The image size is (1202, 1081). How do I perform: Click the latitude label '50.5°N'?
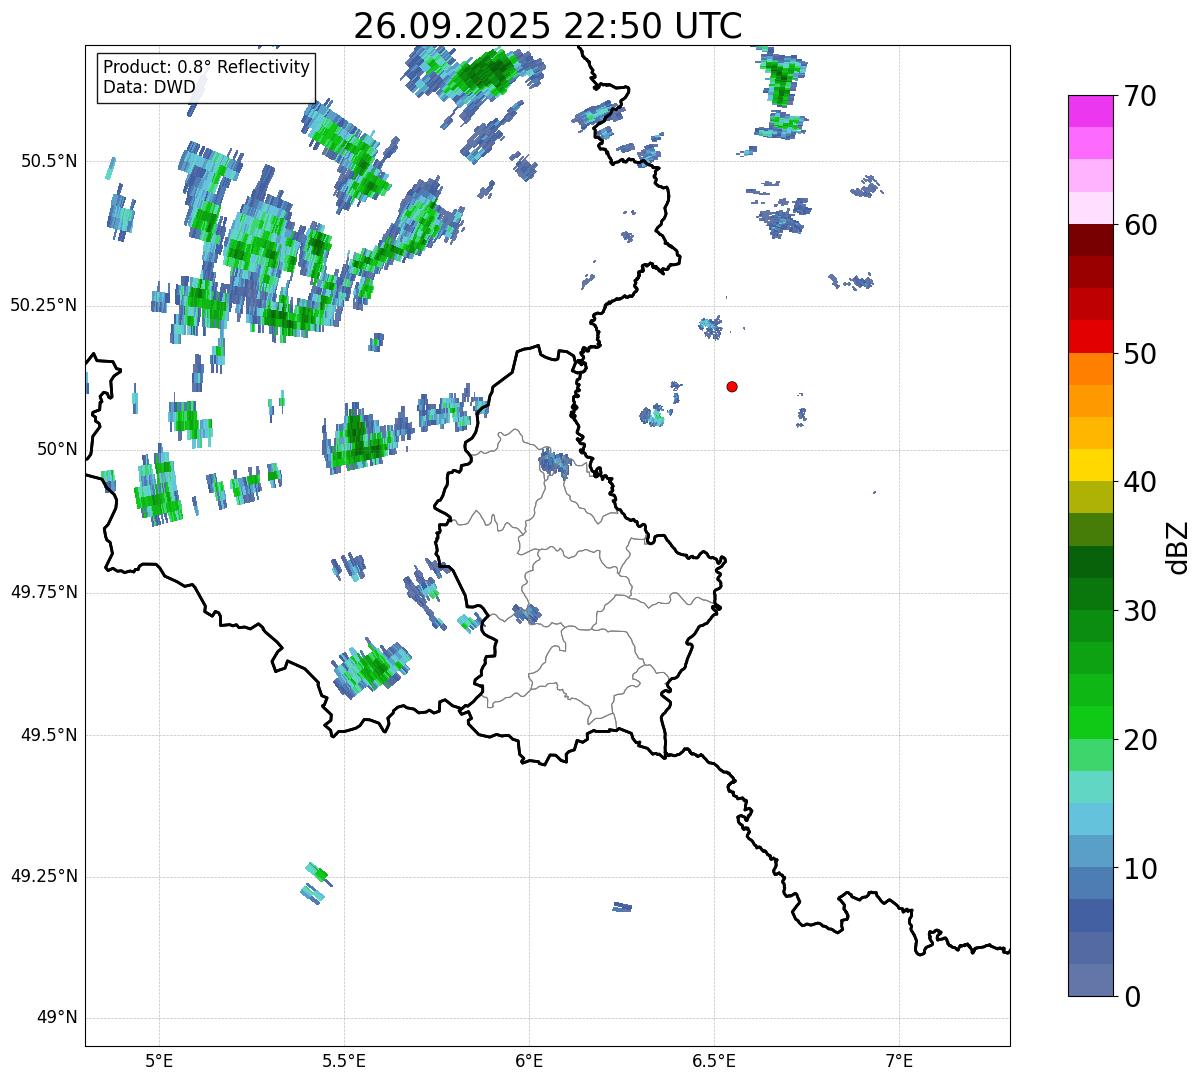(49, 161)
